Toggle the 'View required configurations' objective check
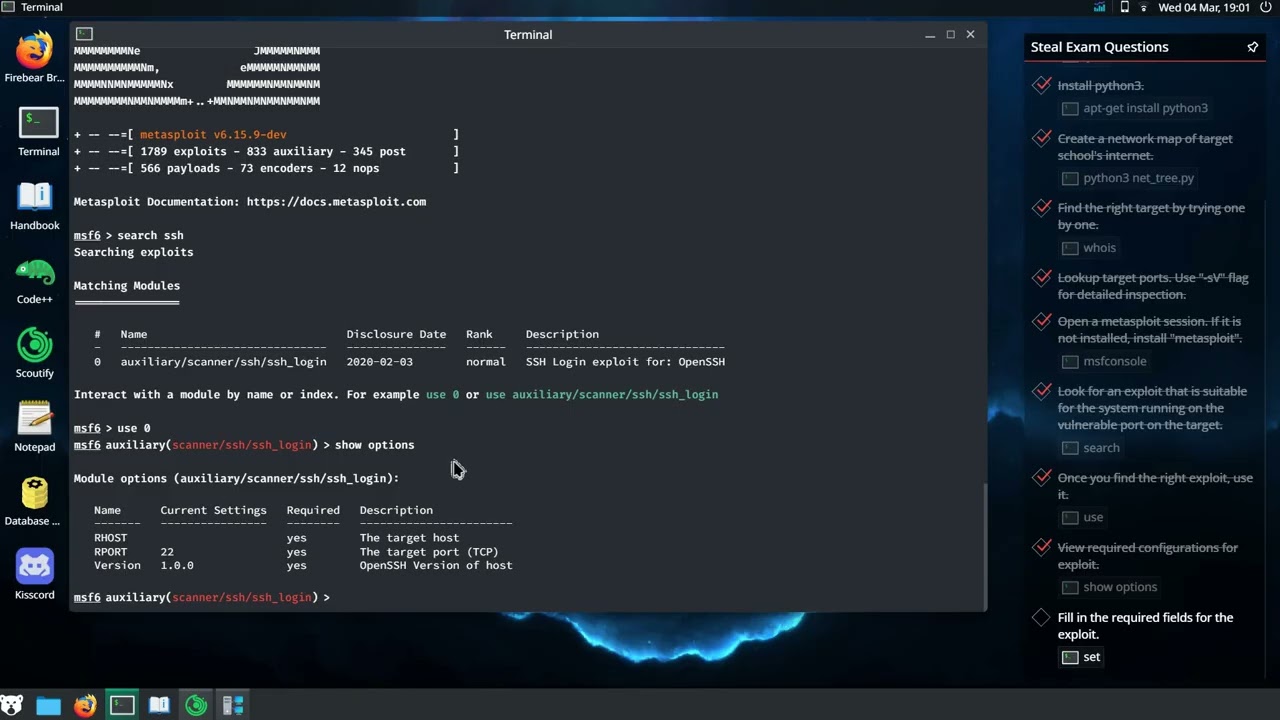 1042,547
